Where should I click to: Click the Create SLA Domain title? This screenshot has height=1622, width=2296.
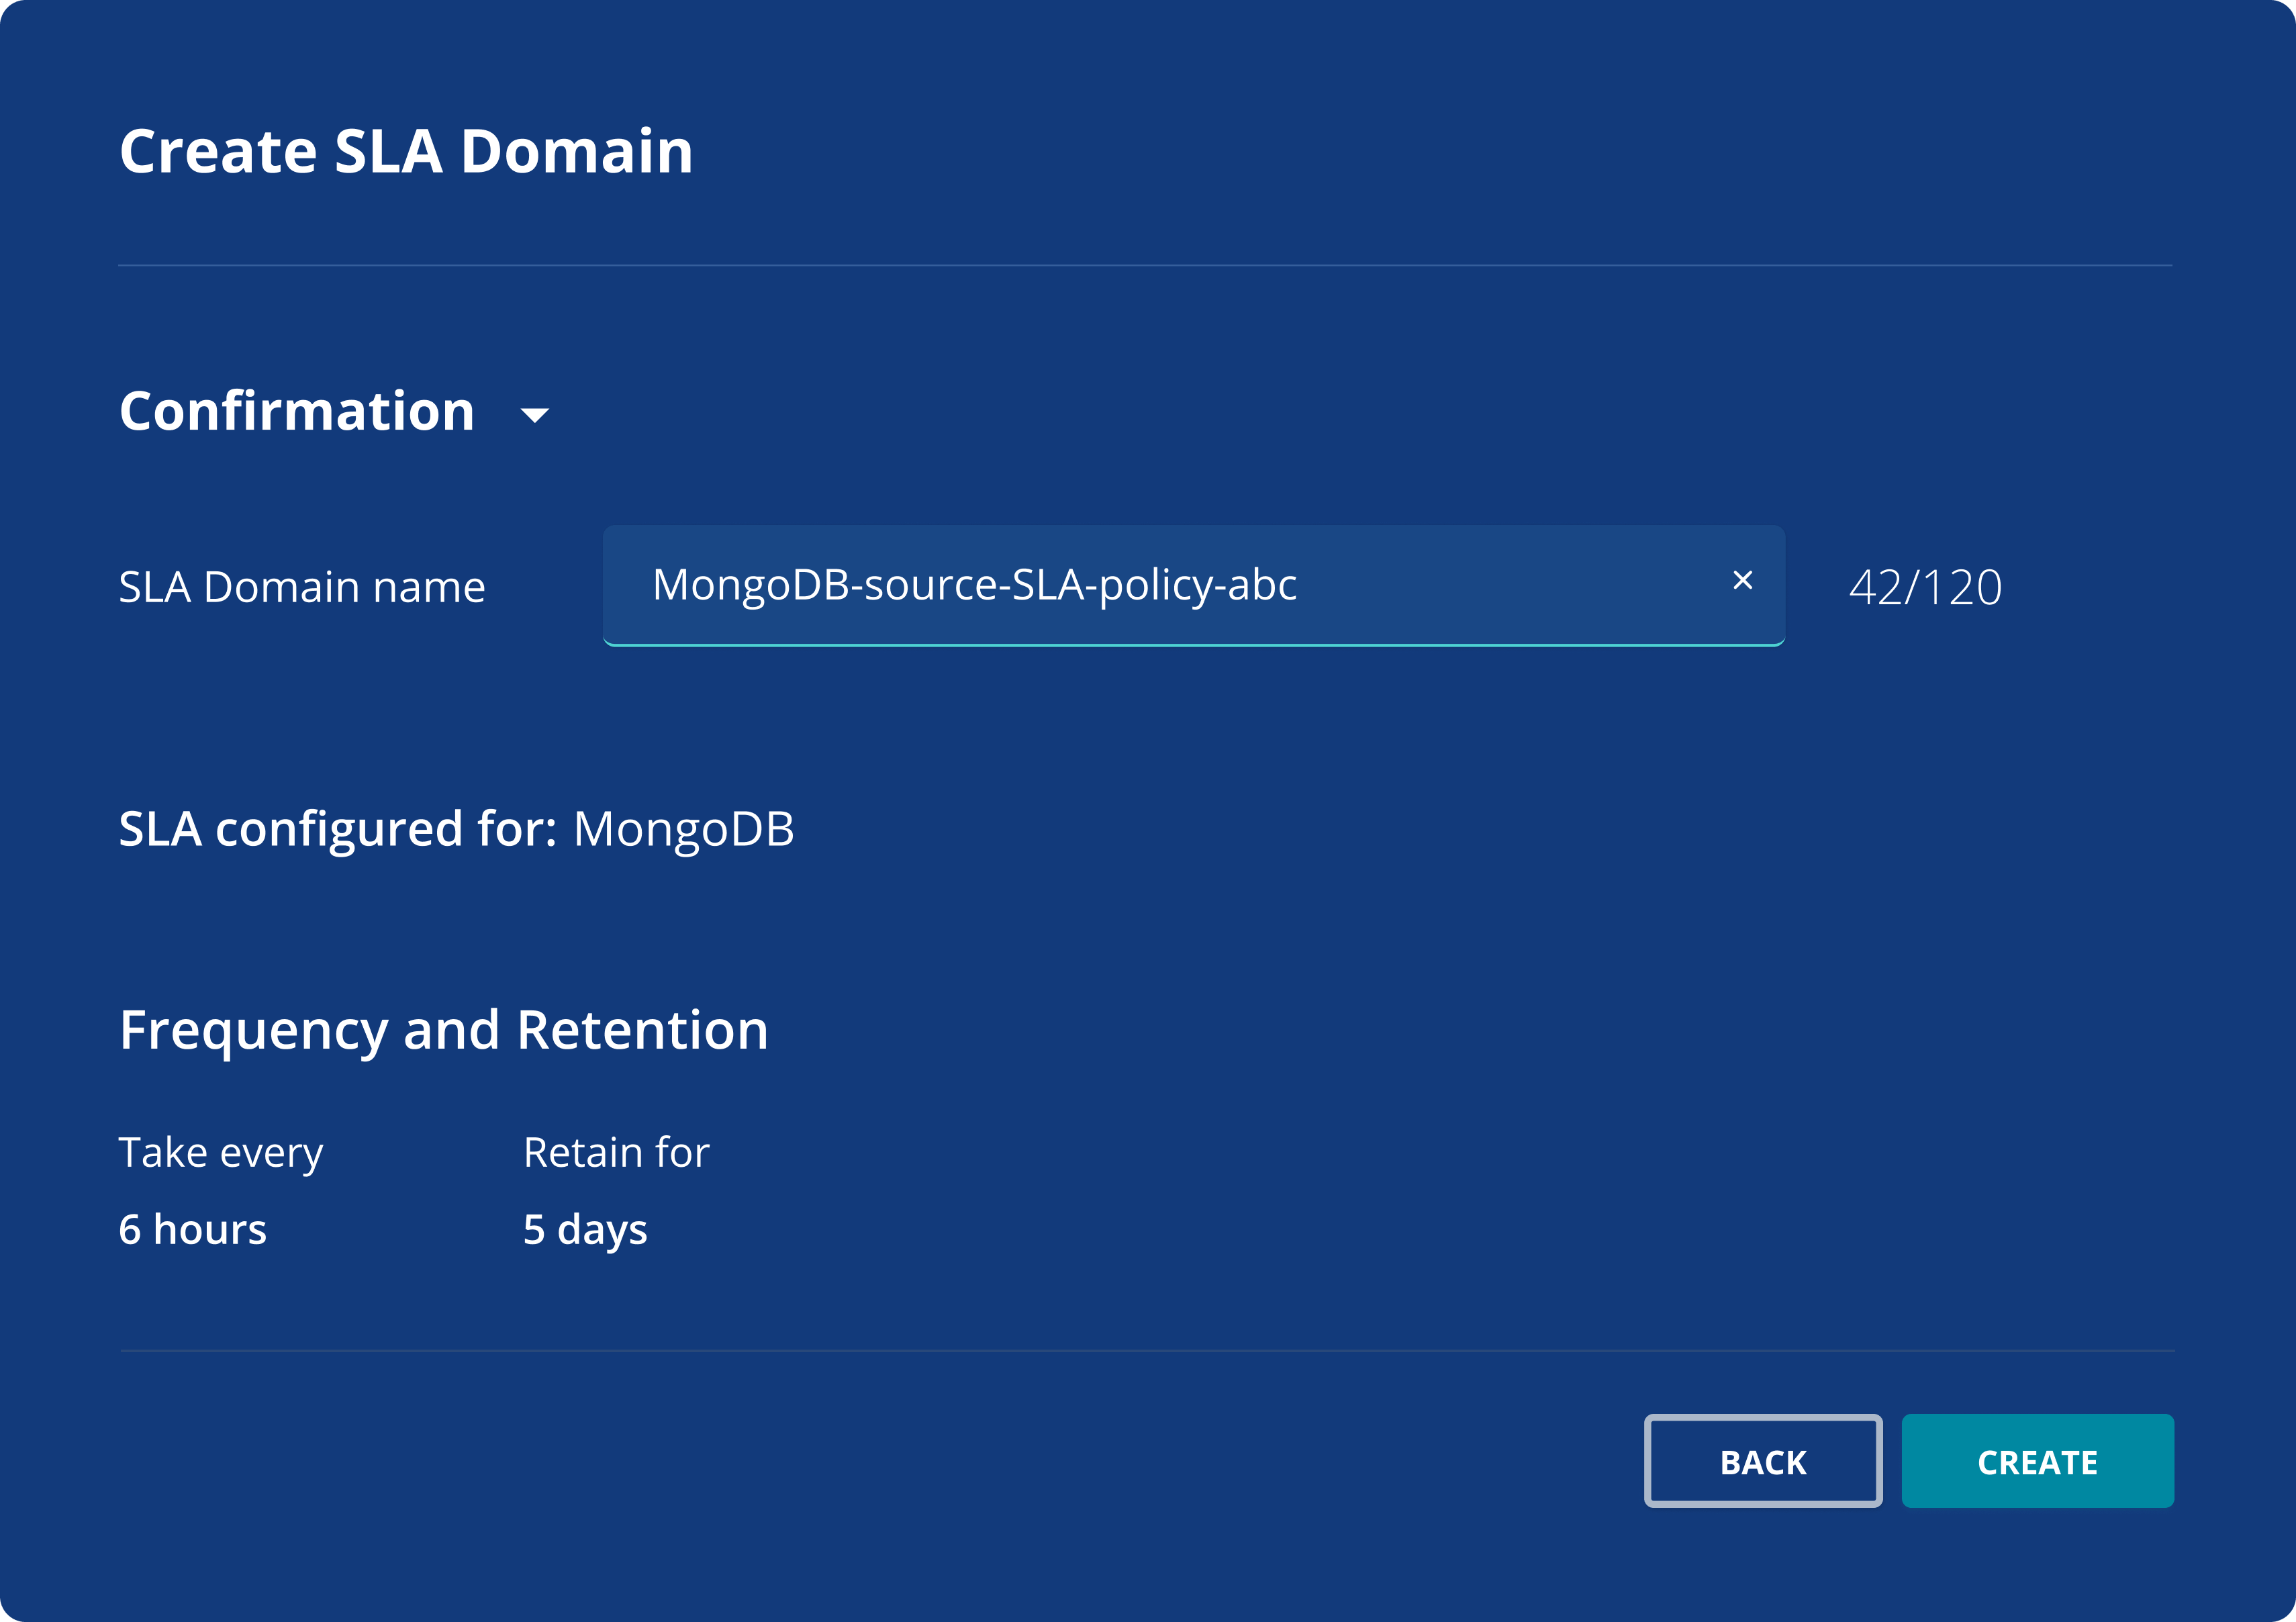406,152
